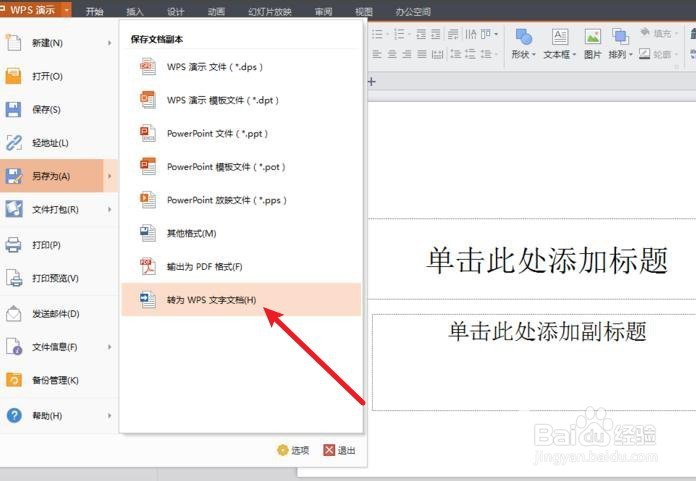Viewport: 696px width, 481px height.
Task: Click the 选项 options button
Action: 293,450
